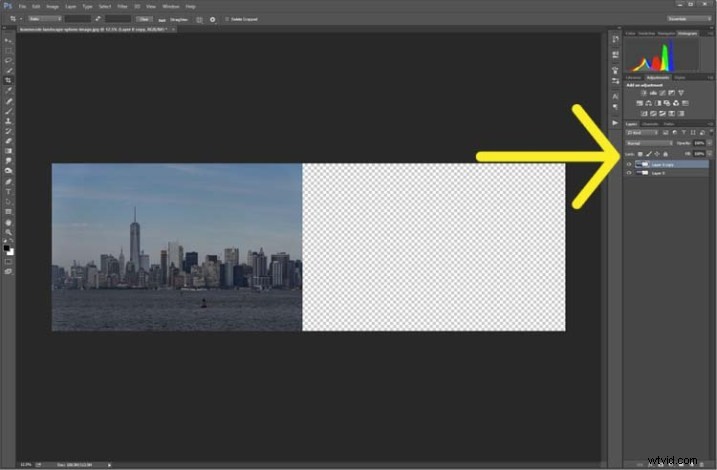Select the Lasso tool
Screen dimensions: 717x470
pos(8,61)
